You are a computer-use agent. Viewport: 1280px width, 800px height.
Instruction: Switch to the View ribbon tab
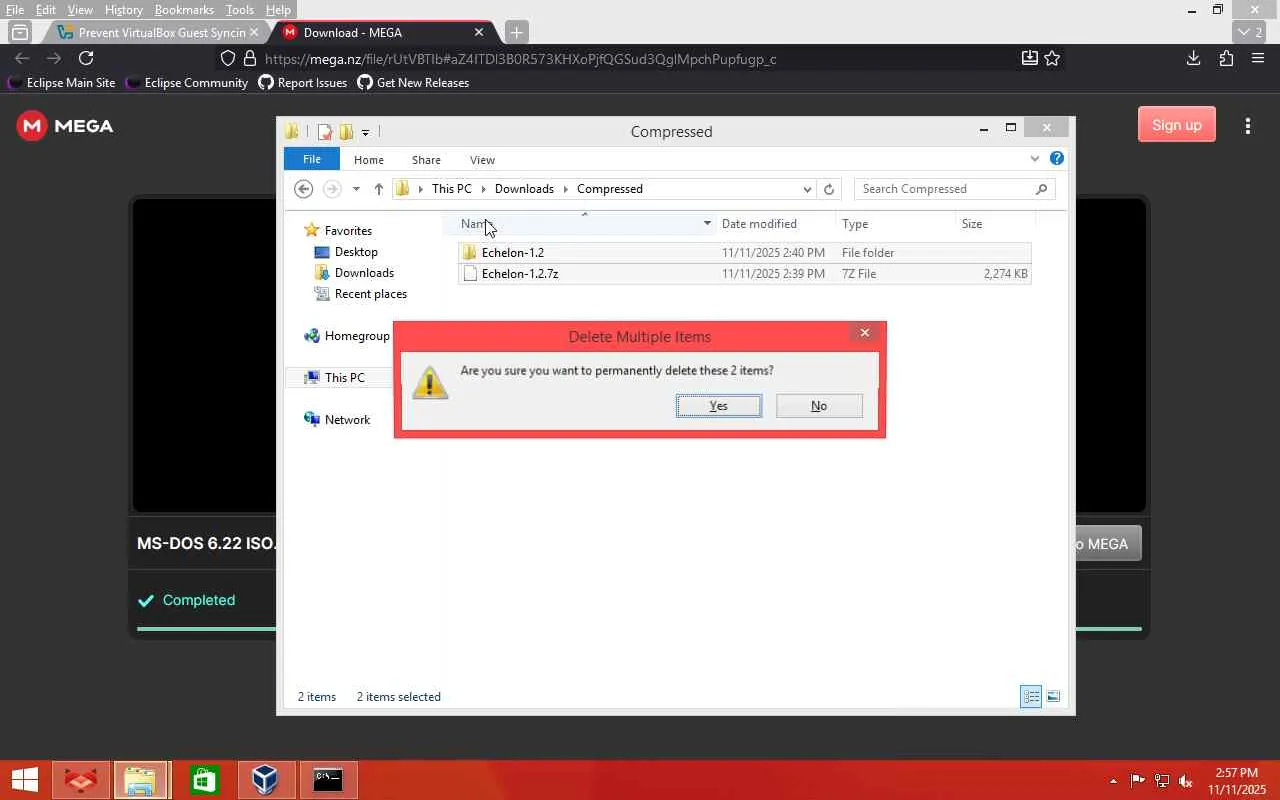(x=482, y=160)
